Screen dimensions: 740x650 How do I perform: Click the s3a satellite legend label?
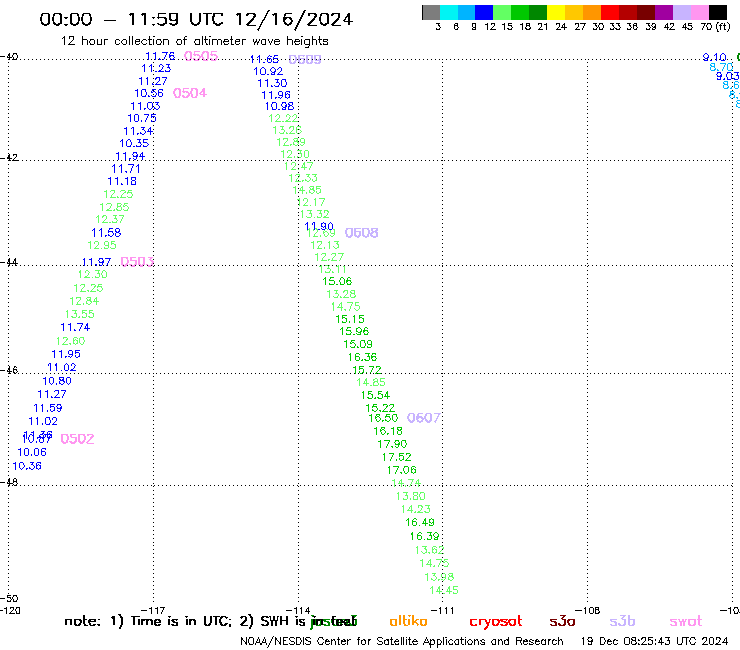562,621
